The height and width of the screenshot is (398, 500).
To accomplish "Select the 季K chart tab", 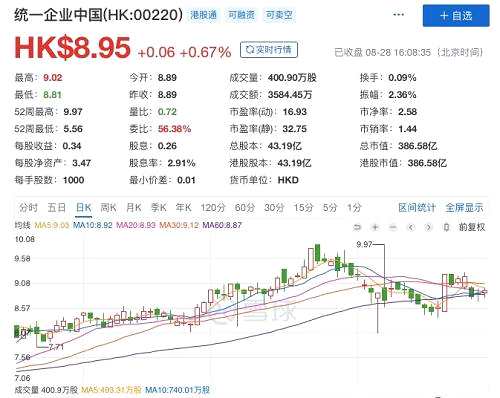I will [158, 208].
